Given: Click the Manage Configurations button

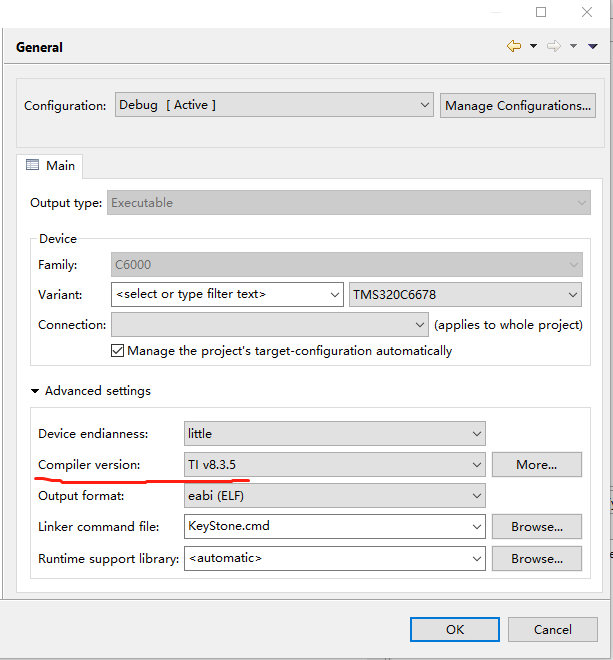Looking at the screenshot, I should (x=518, y=105).
